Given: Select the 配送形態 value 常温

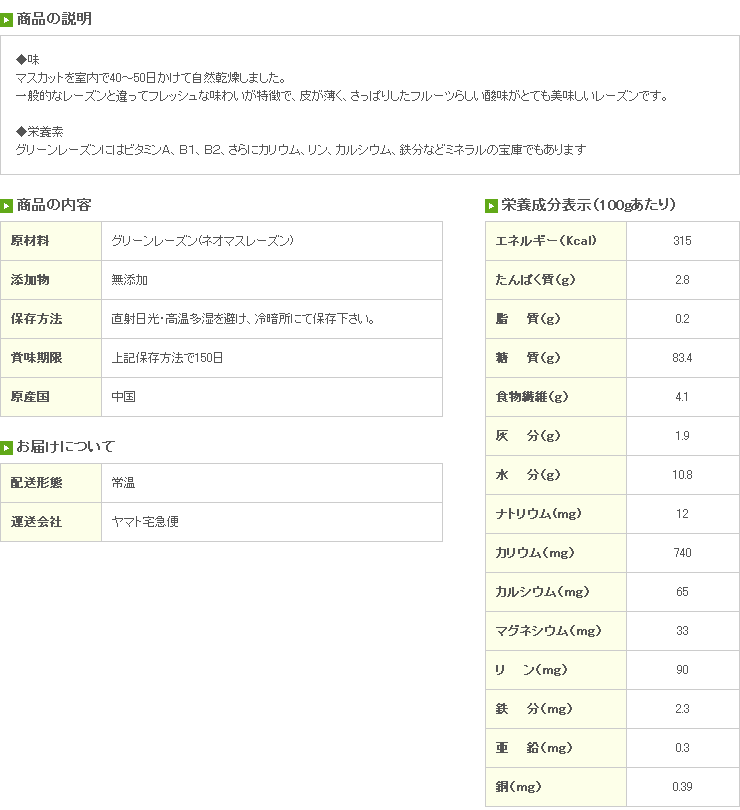Looking at the screenshot, I should coord(124,483).
